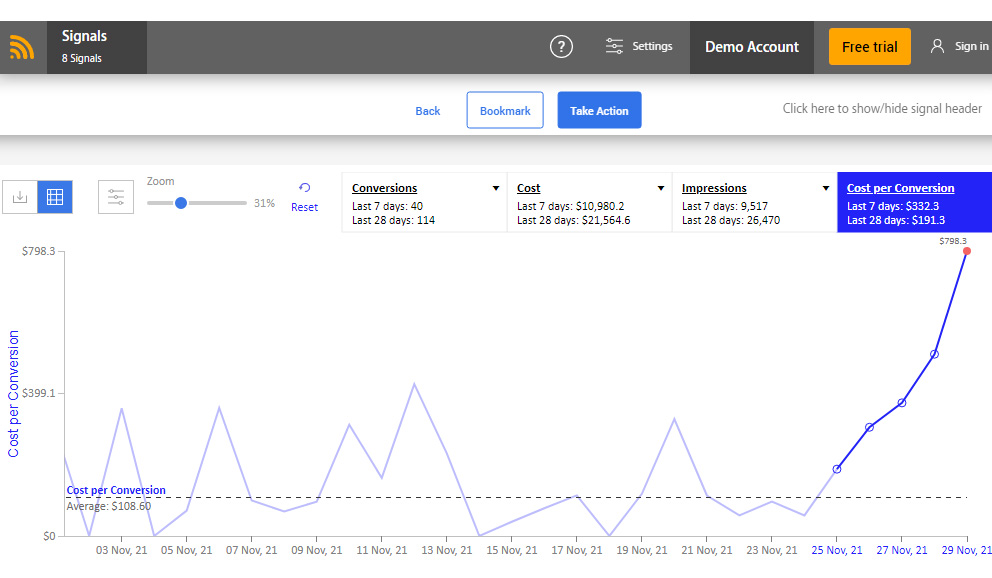Screen dimensions: 992x578
Task: Click the Demo Account button
Action: [752, 47]
